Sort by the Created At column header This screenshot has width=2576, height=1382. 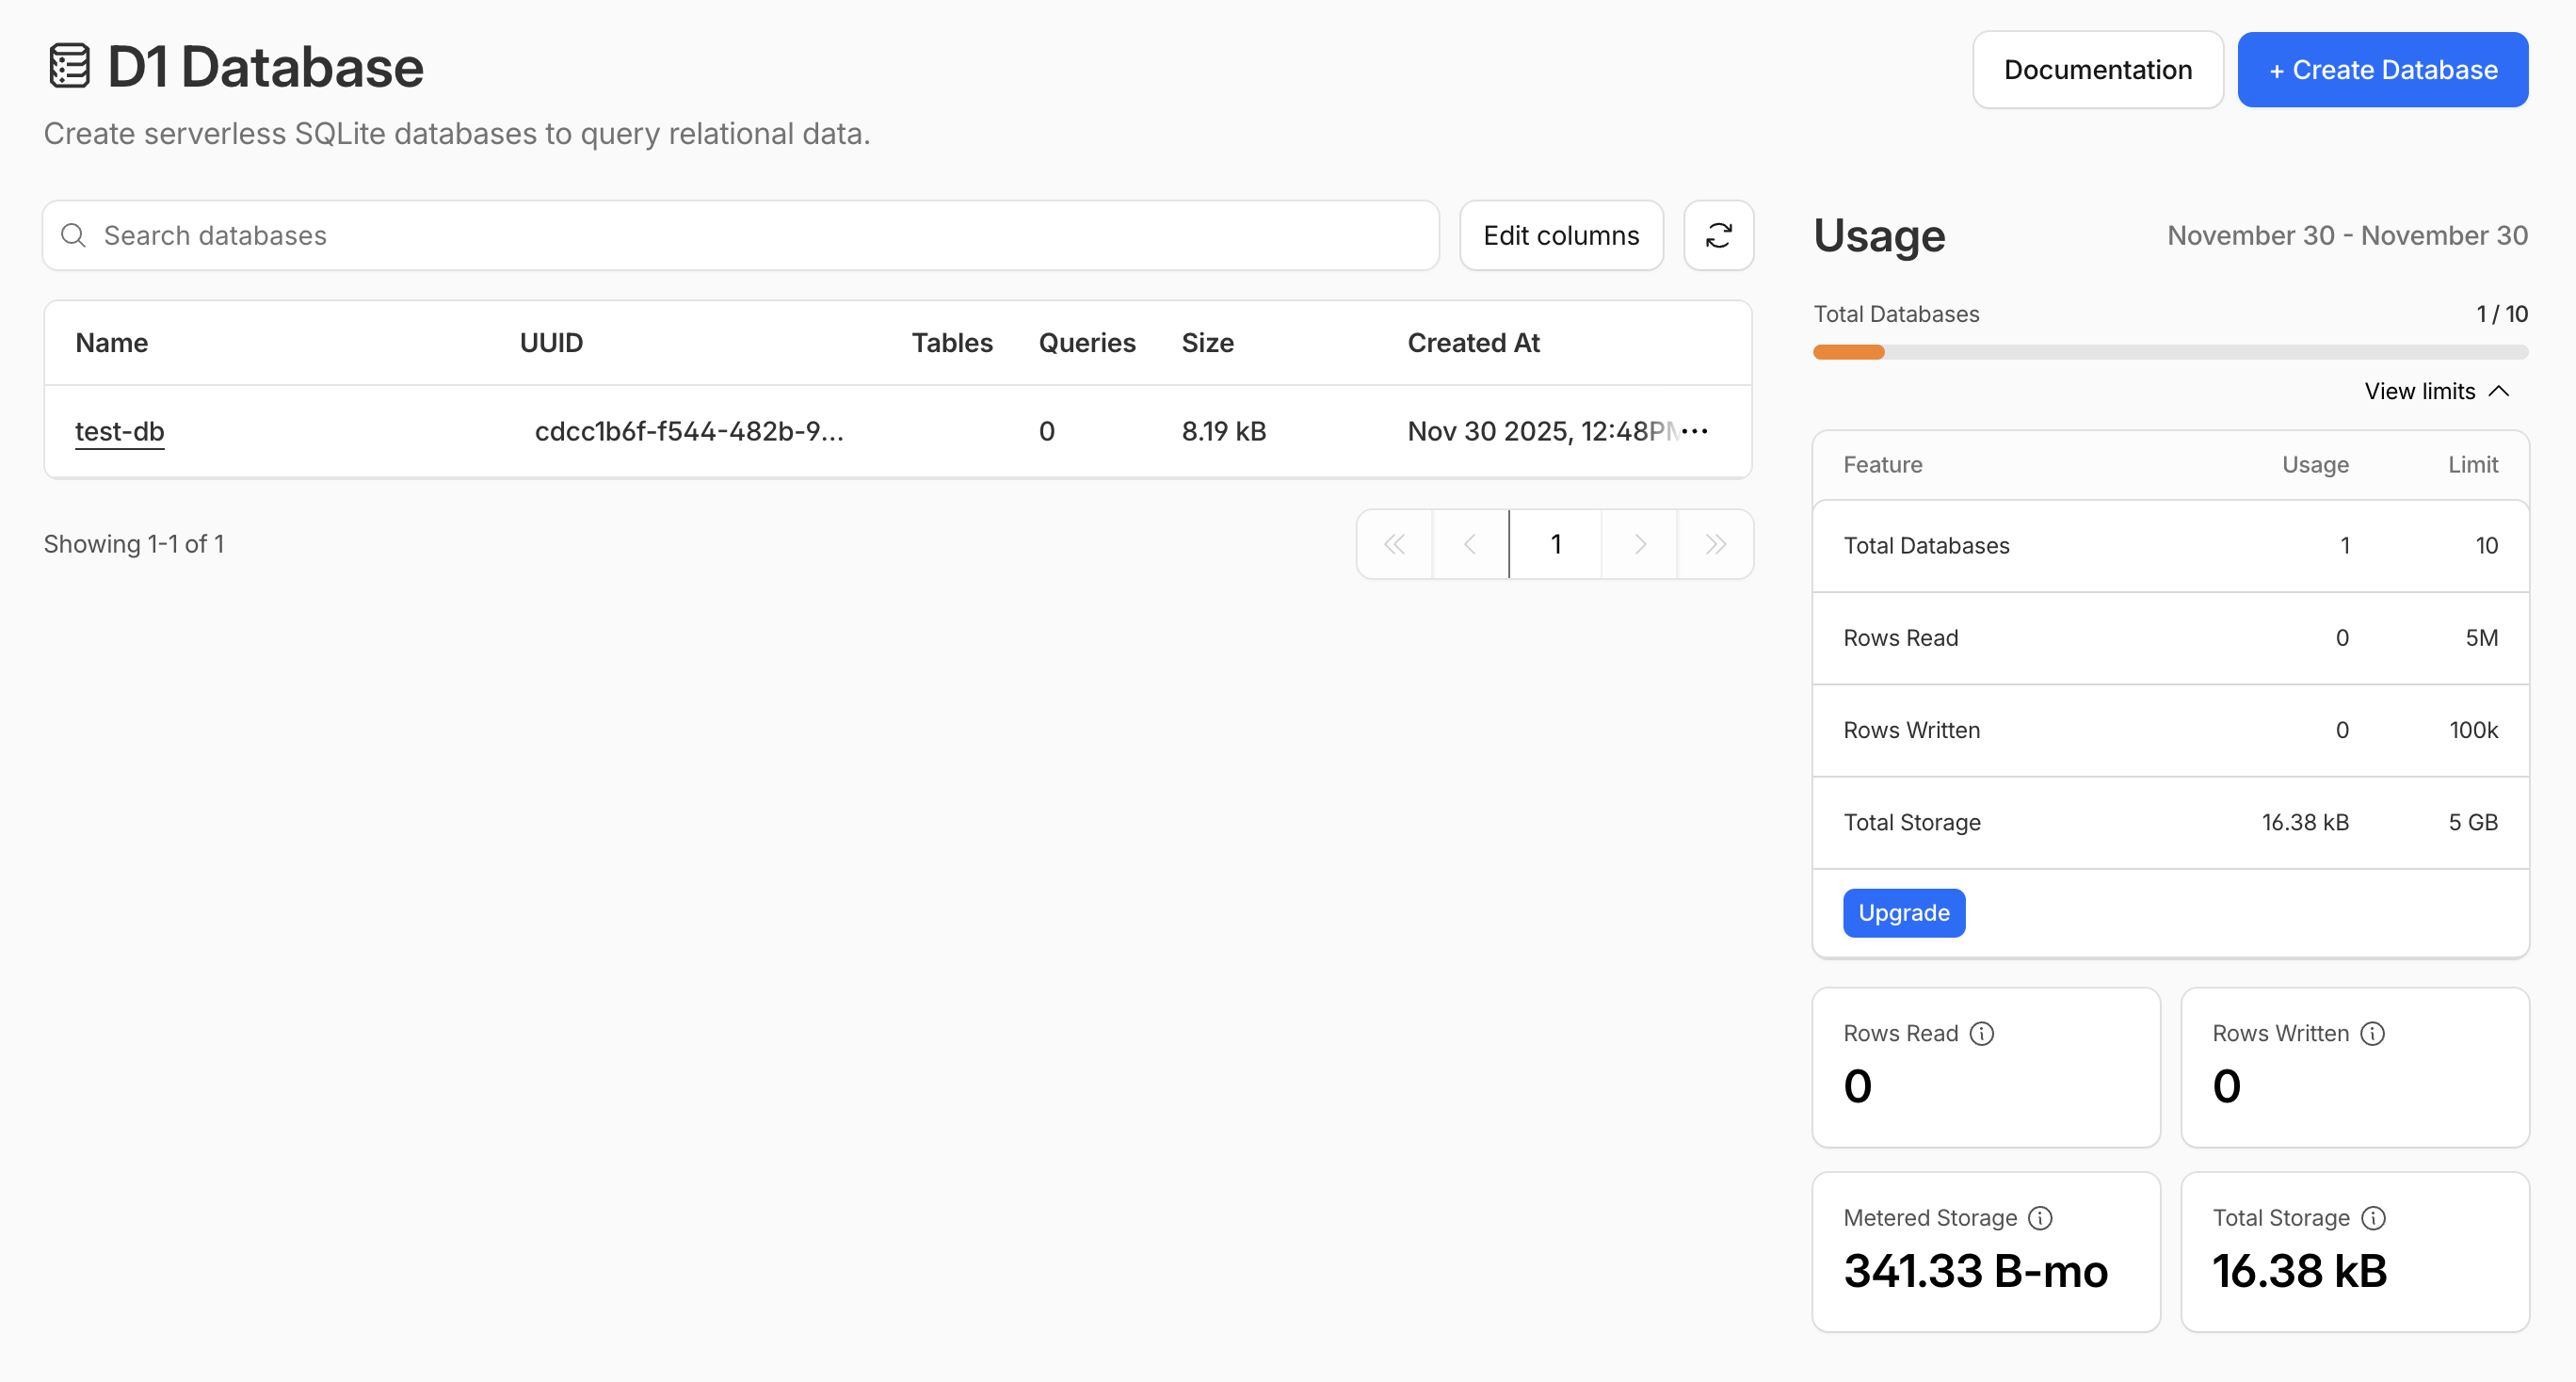pyautogui.click(x=1473, y=343)
